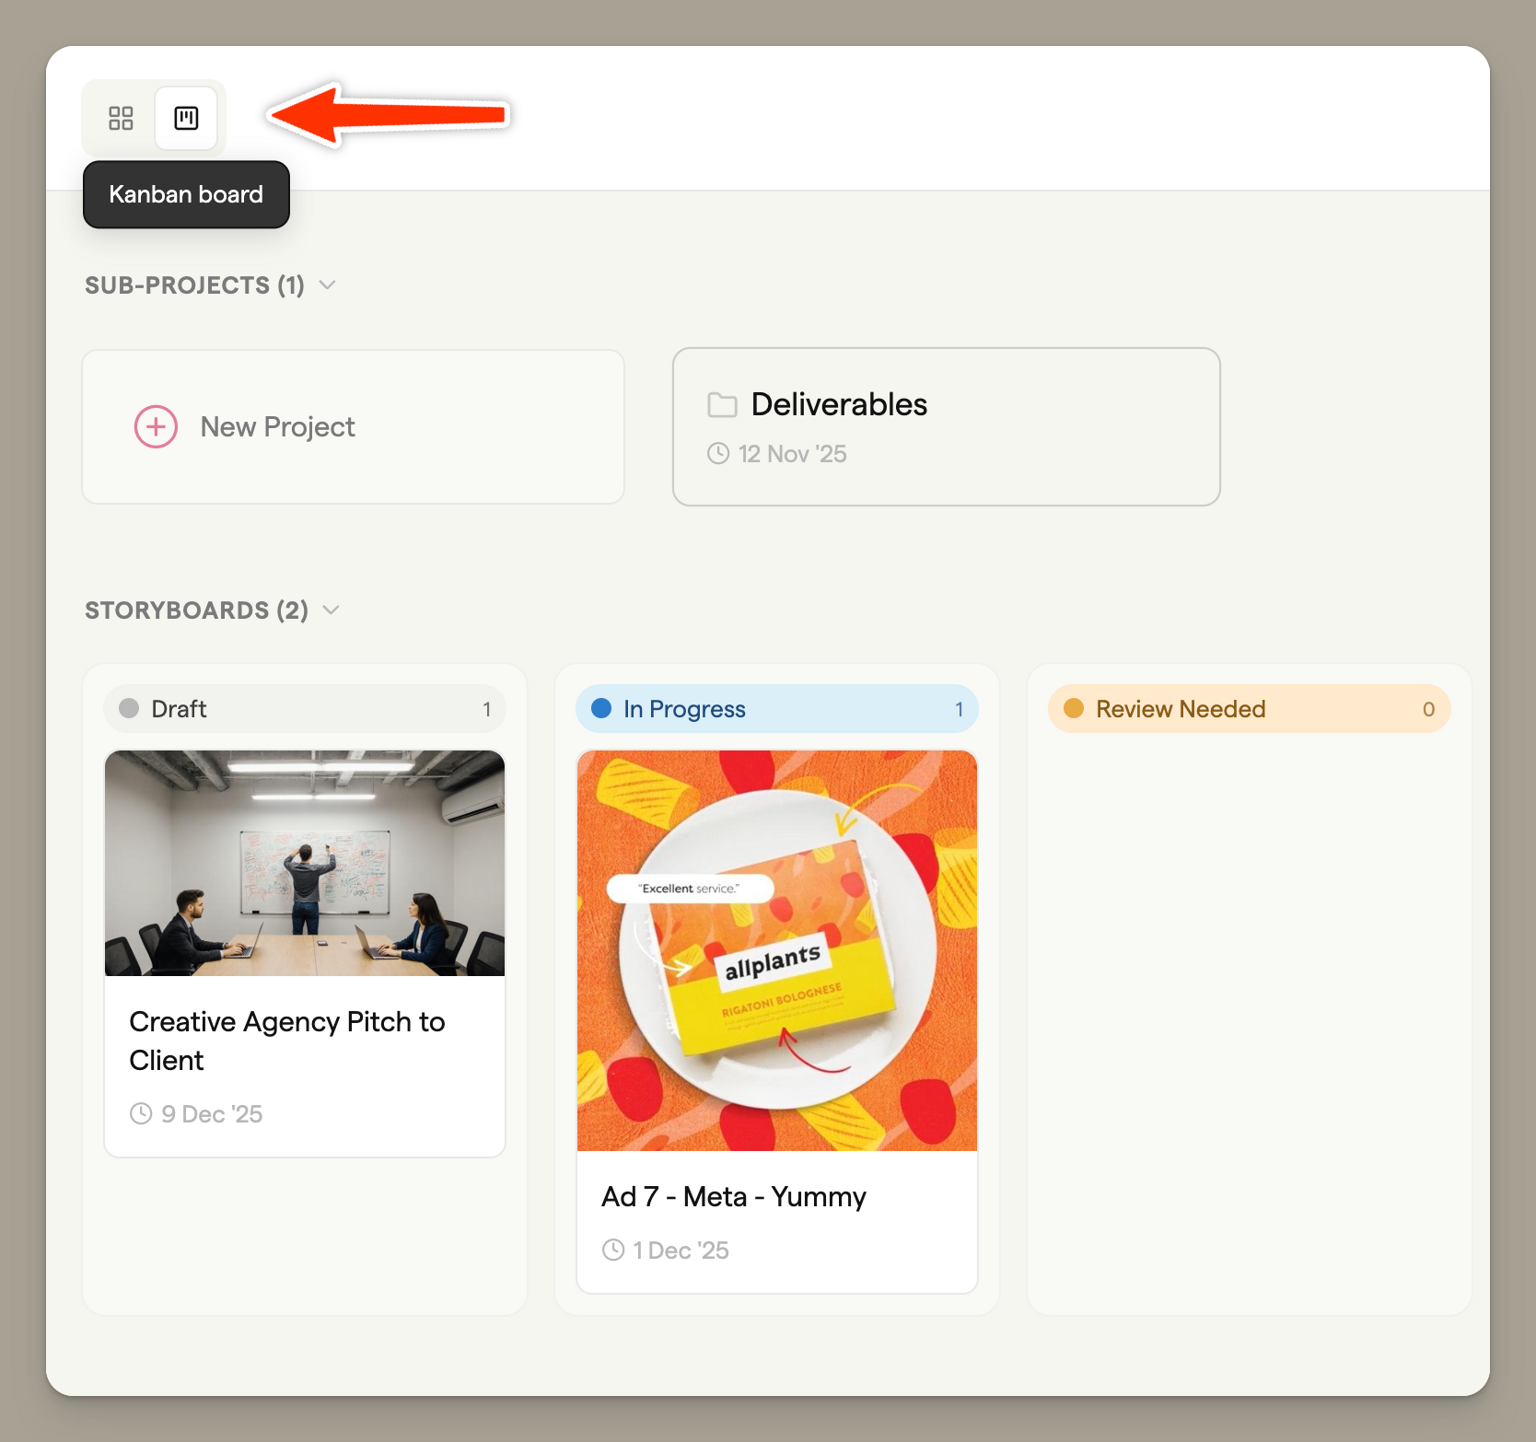This screenshot has width=1536, height=1442.
Task: Click the clock icon beside 1 Dec '25
Action: coord(613,1250)
